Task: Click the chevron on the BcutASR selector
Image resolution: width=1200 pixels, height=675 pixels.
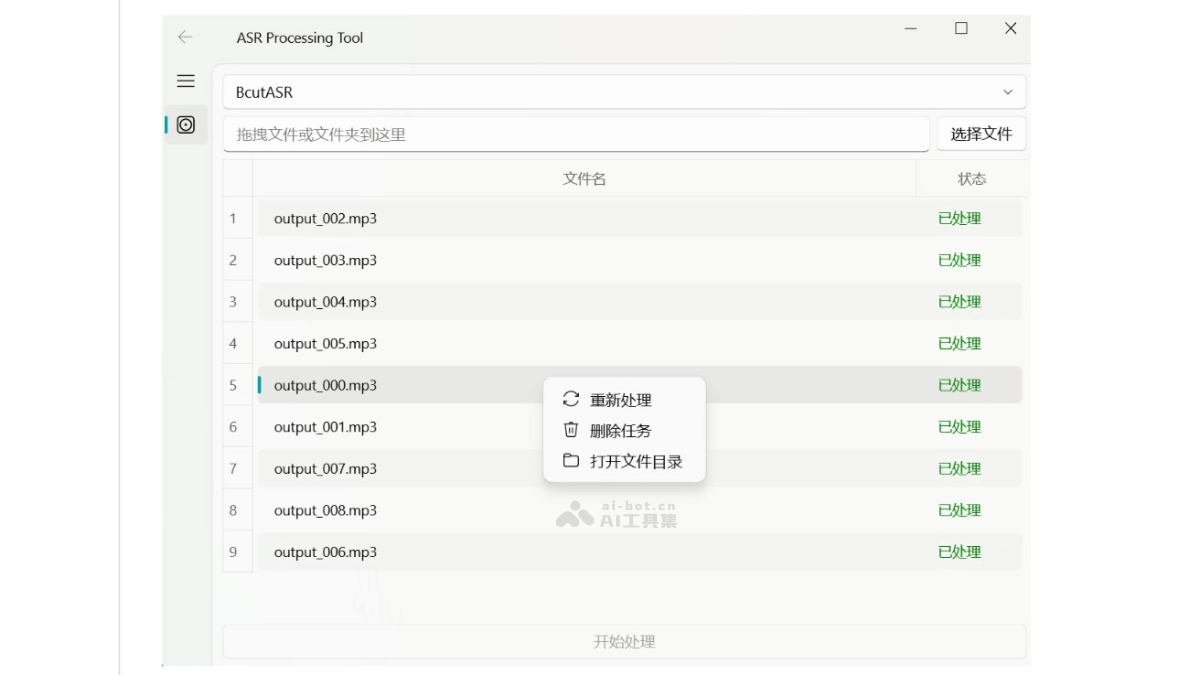Action: point(1007,91)
